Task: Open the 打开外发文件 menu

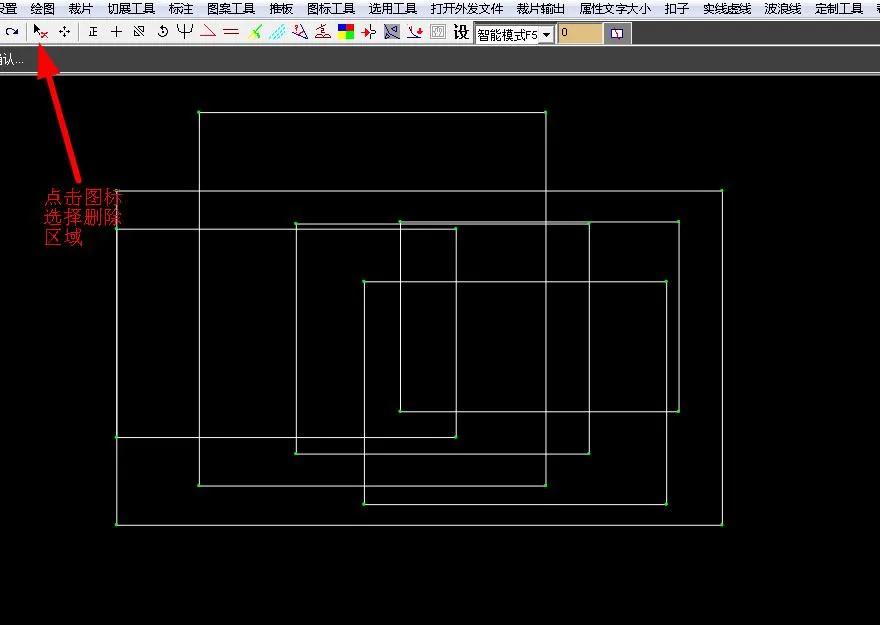Action: [467, 8]
